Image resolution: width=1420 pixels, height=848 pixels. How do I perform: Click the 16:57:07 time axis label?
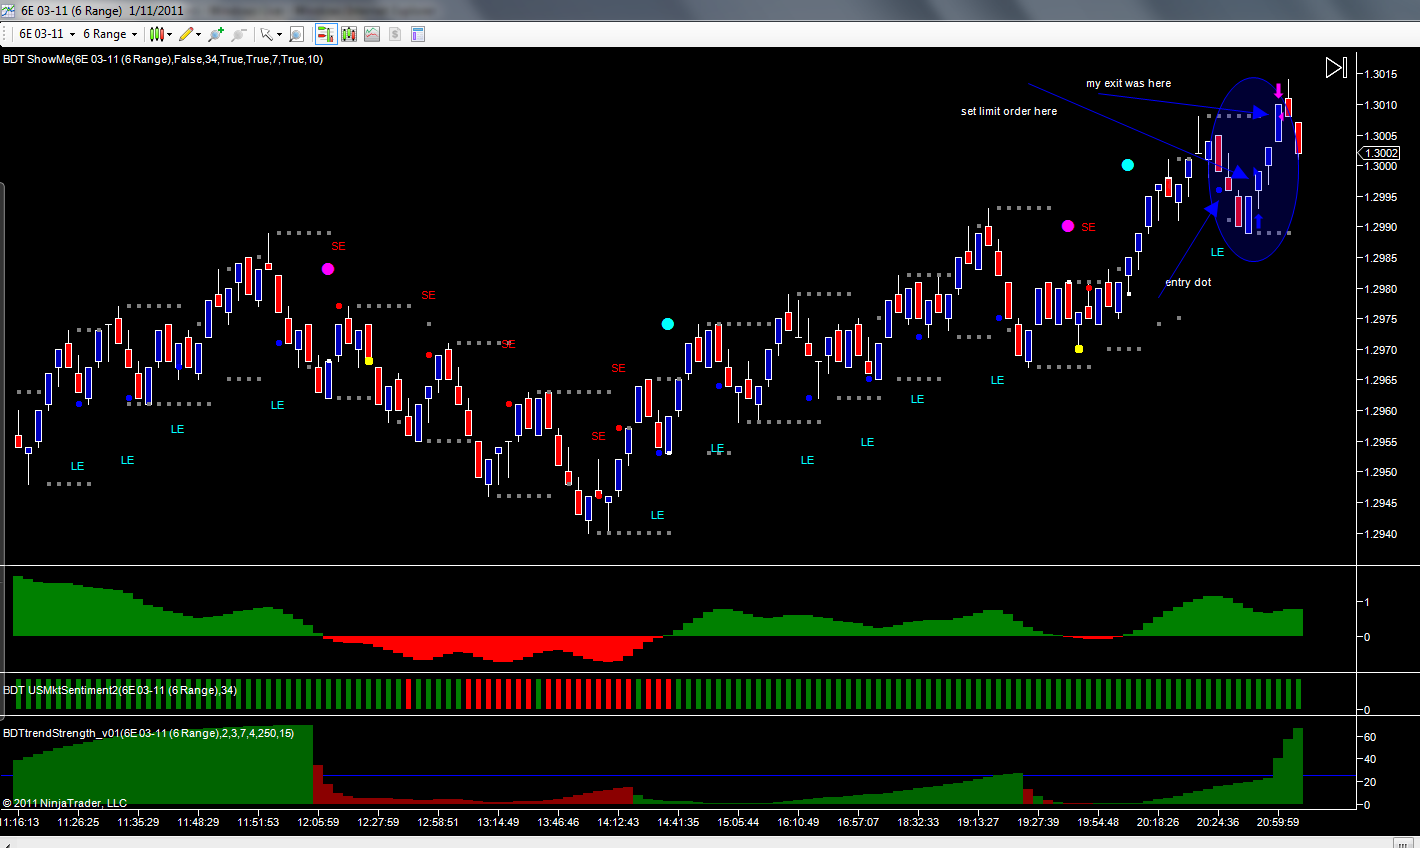point(858,822)
